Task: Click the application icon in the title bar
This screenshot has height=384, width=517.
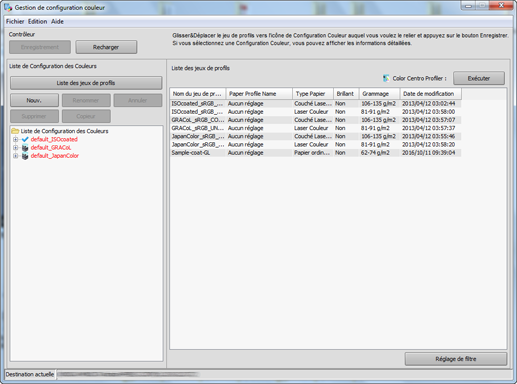Action: [x=8, y=7]
